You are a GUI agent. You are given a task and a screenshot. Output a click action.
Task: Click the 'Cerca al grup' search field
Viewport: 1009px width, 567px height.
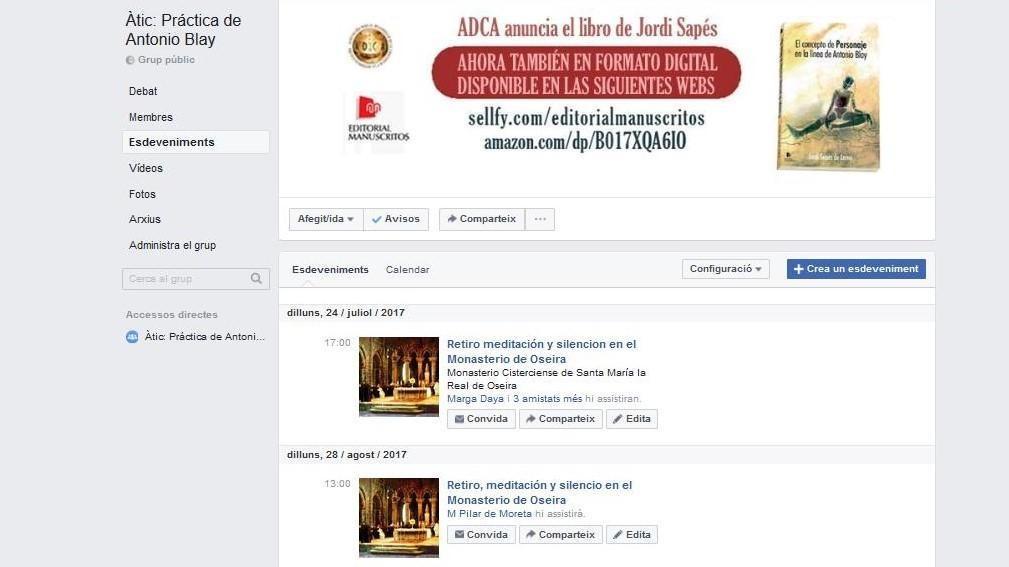(x=185, y=279)
